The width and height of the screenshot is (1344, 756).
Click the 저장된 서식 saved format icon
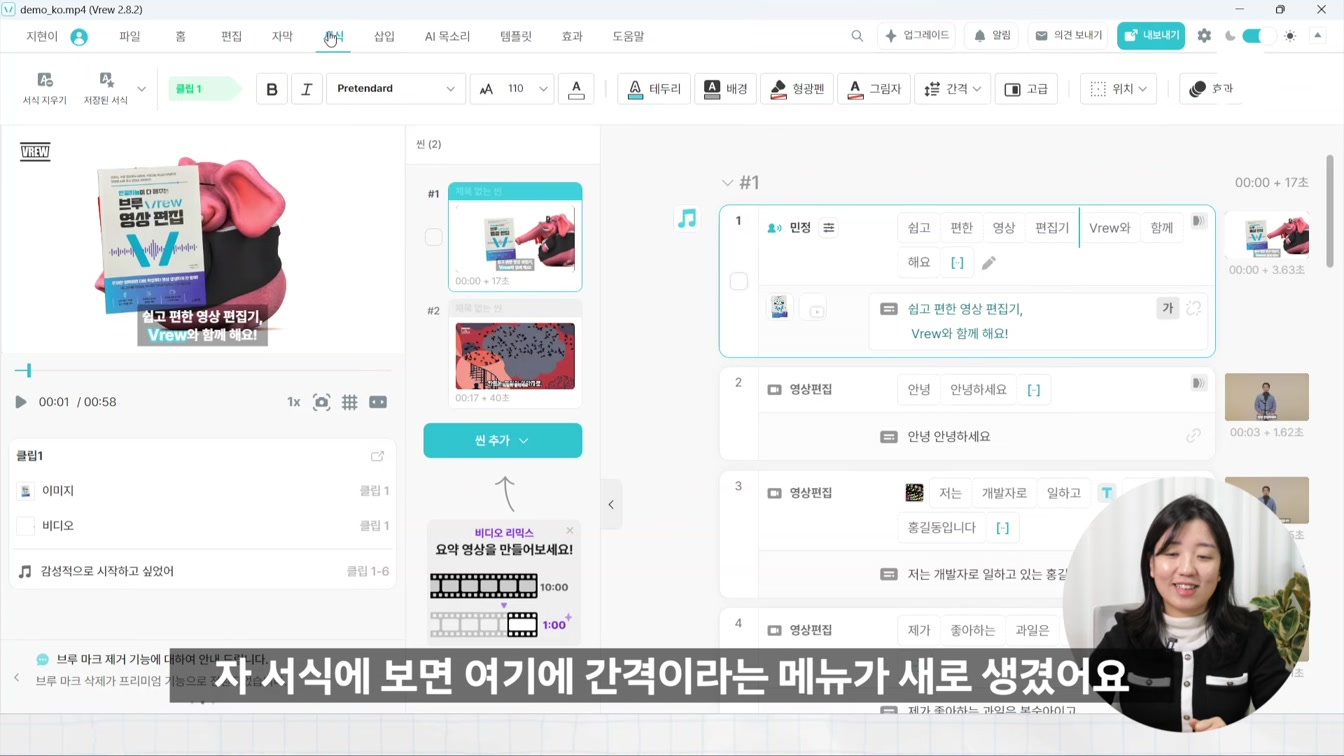coord(105,88)
